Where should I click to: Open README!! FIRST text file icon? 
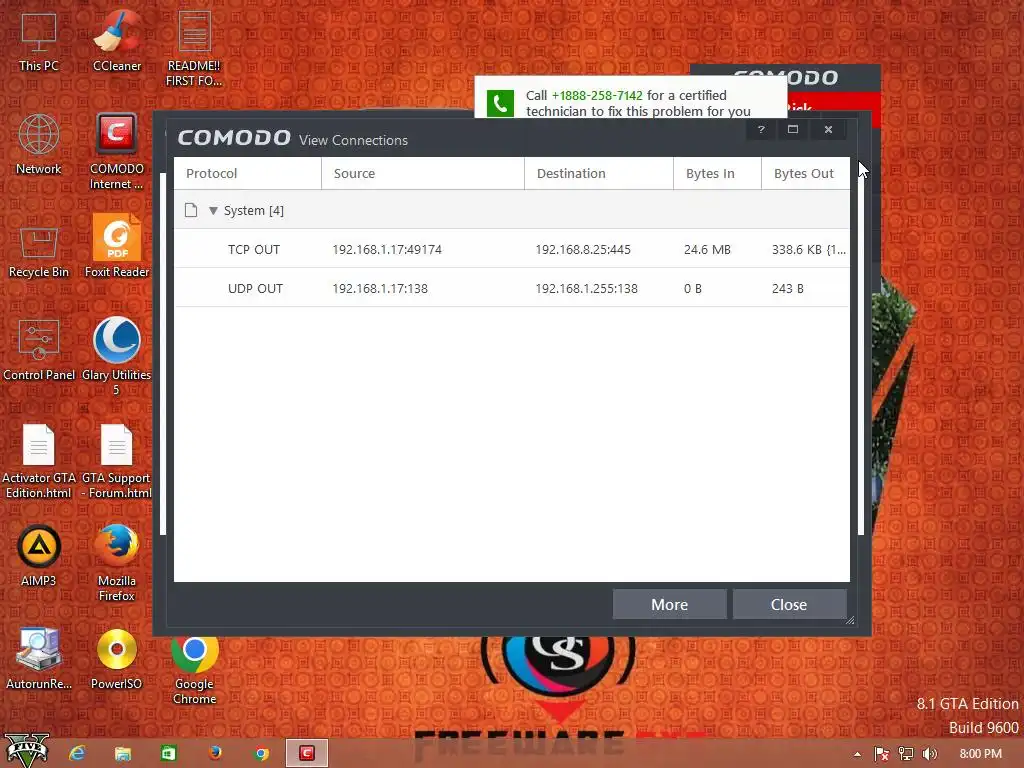194,48
